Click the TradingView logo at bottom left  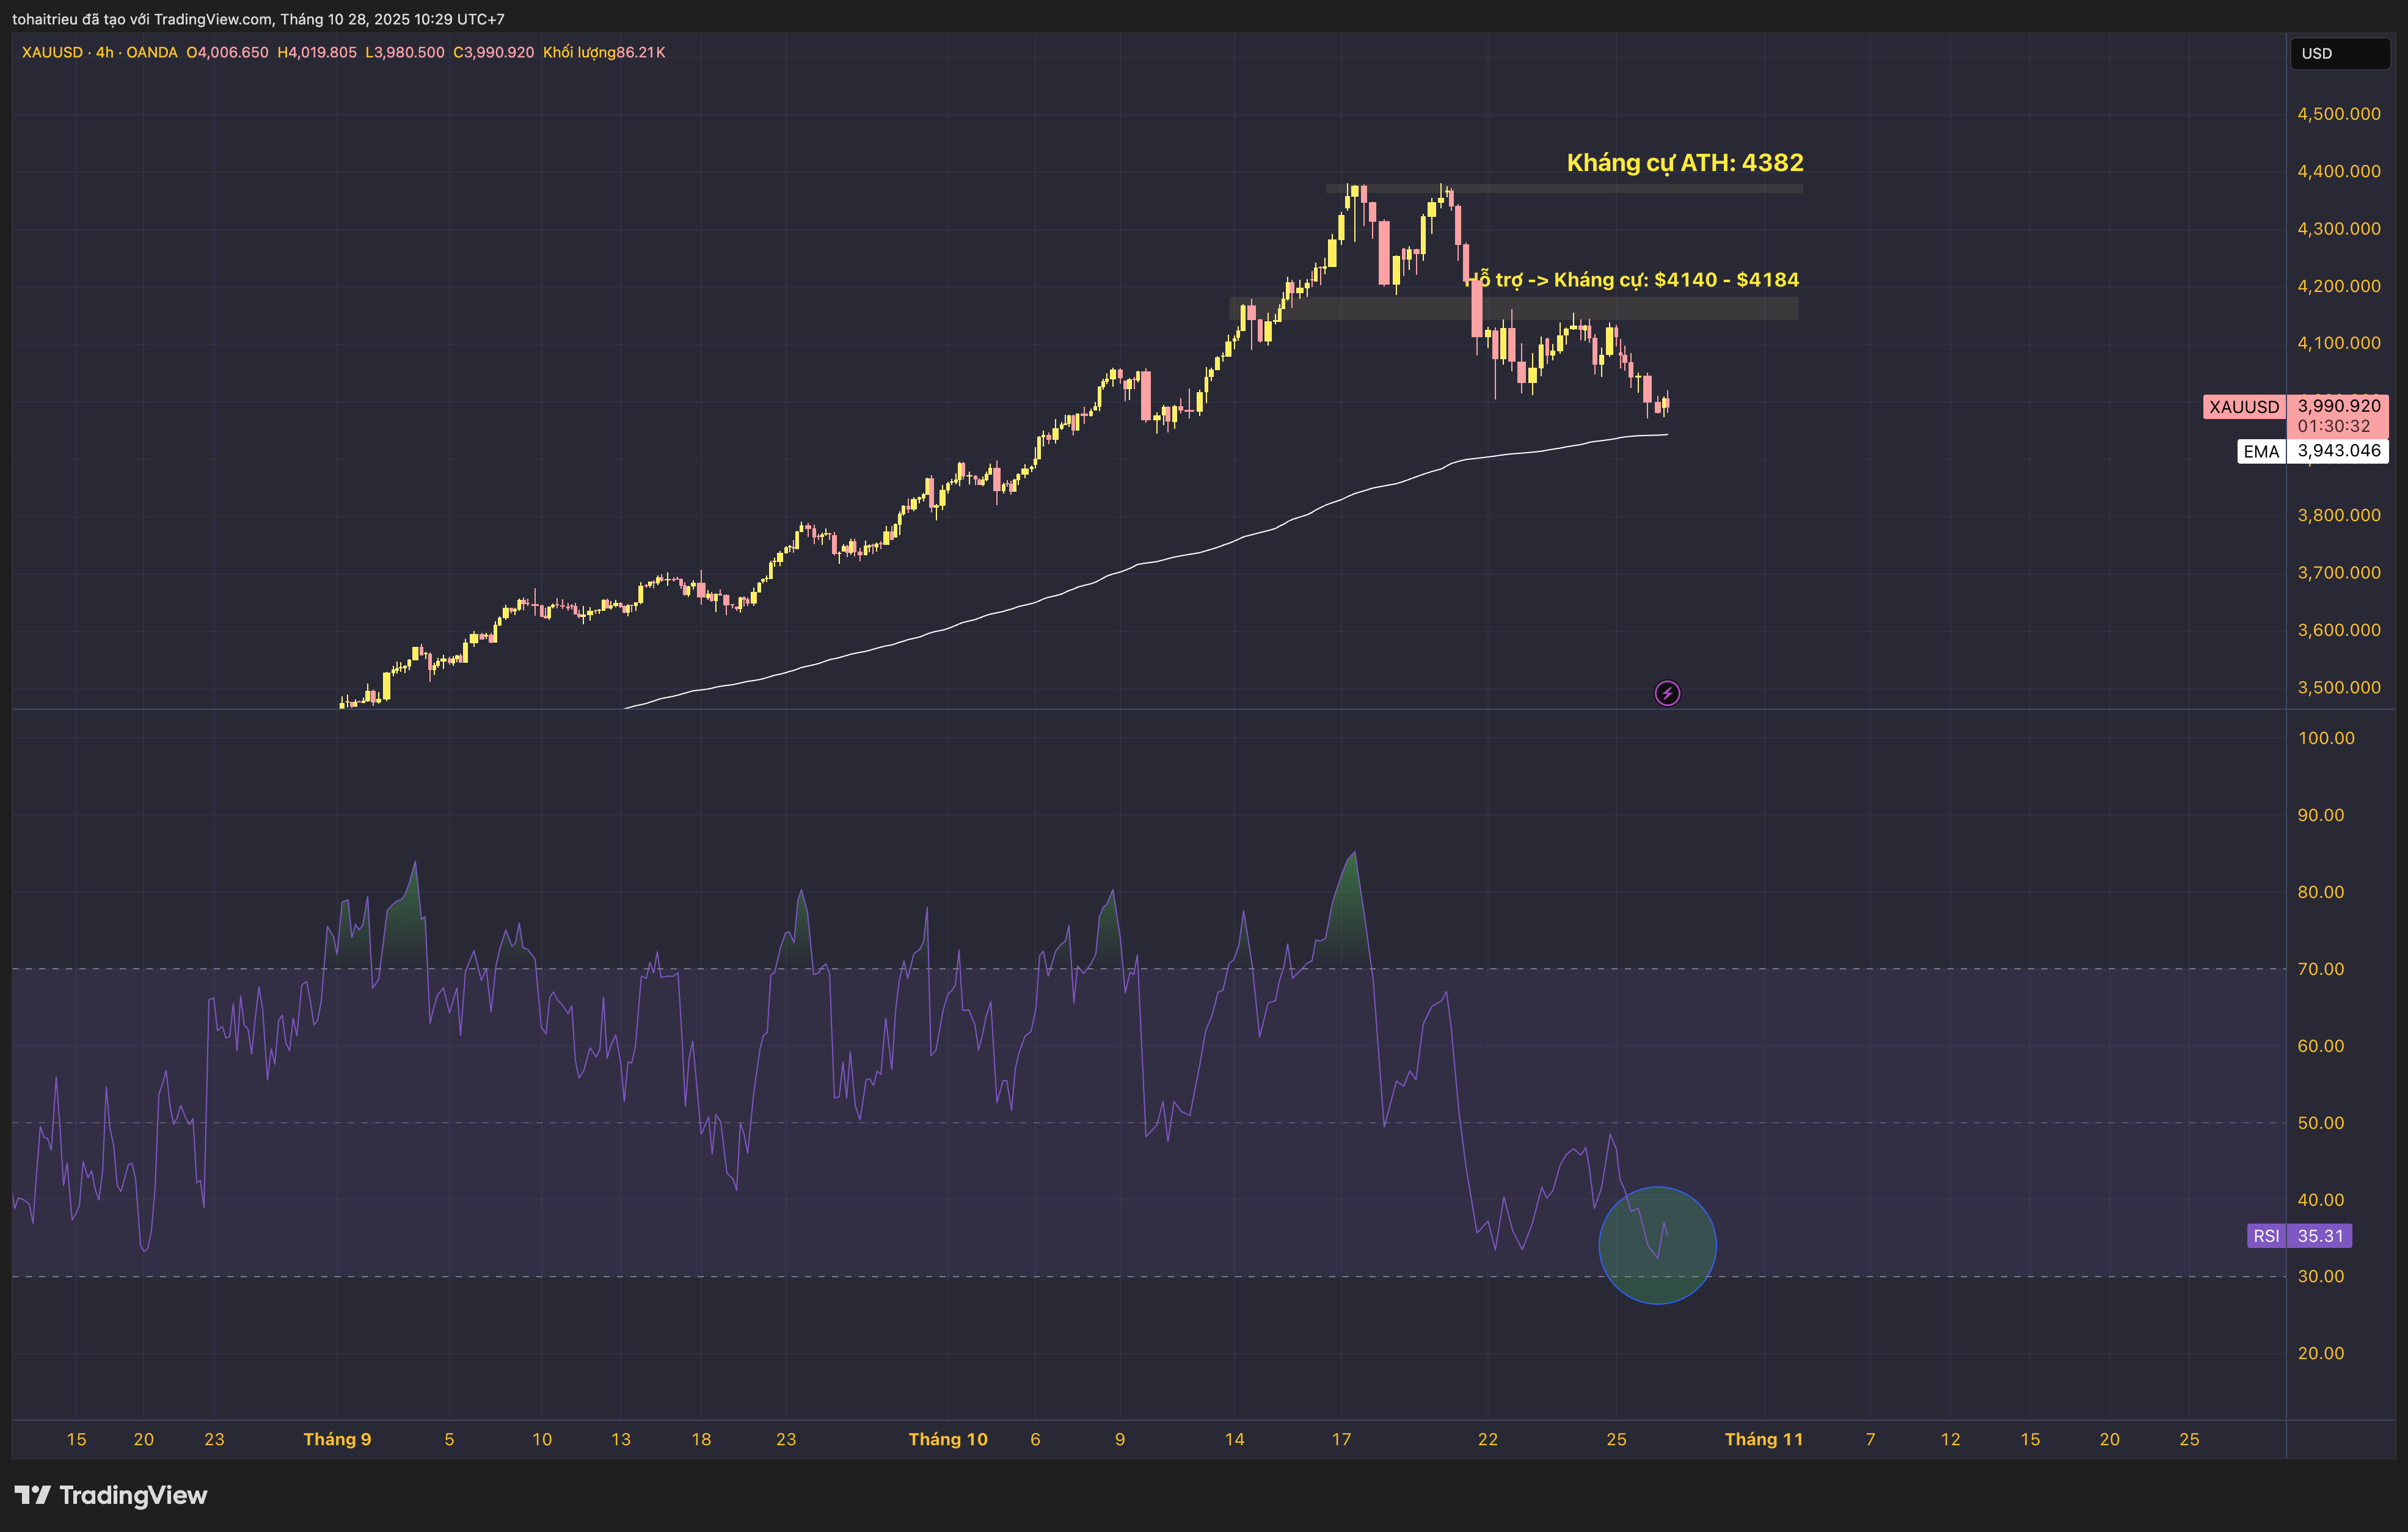pos(111,1495)
